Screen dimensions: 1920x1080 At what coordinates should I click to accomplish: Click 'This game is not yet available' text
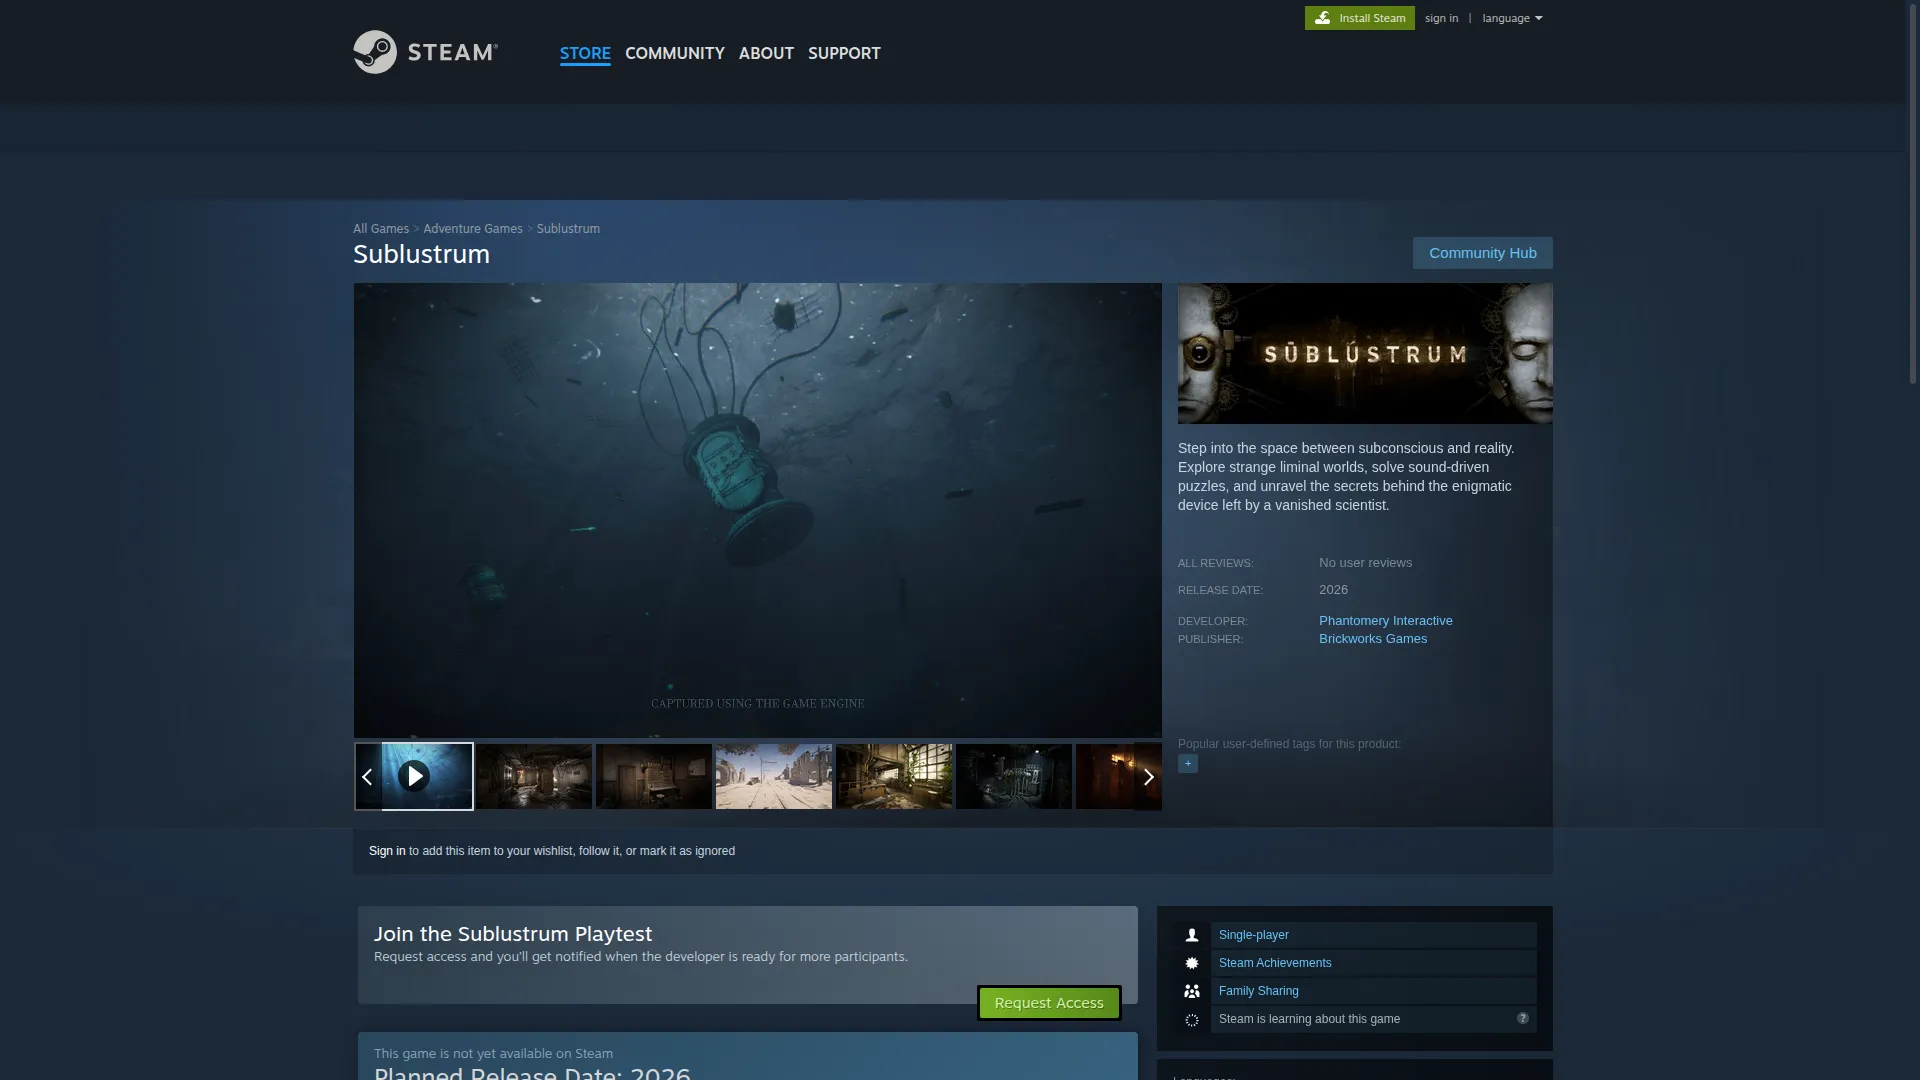coord(493,1053)
